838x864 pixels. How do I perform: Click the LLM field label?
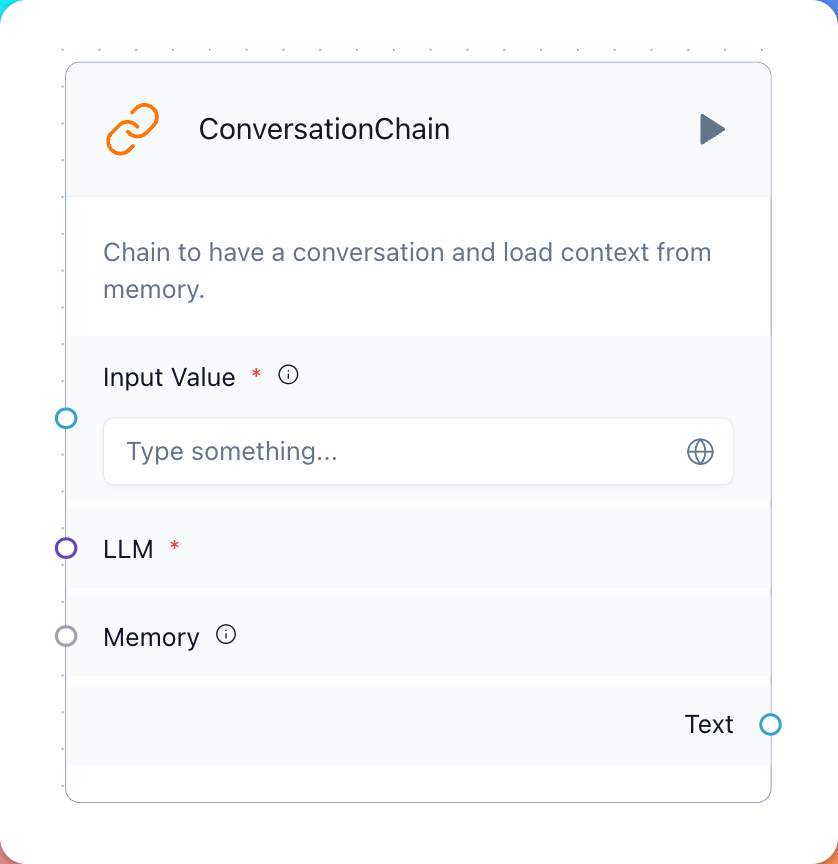[x=128, y=549]
